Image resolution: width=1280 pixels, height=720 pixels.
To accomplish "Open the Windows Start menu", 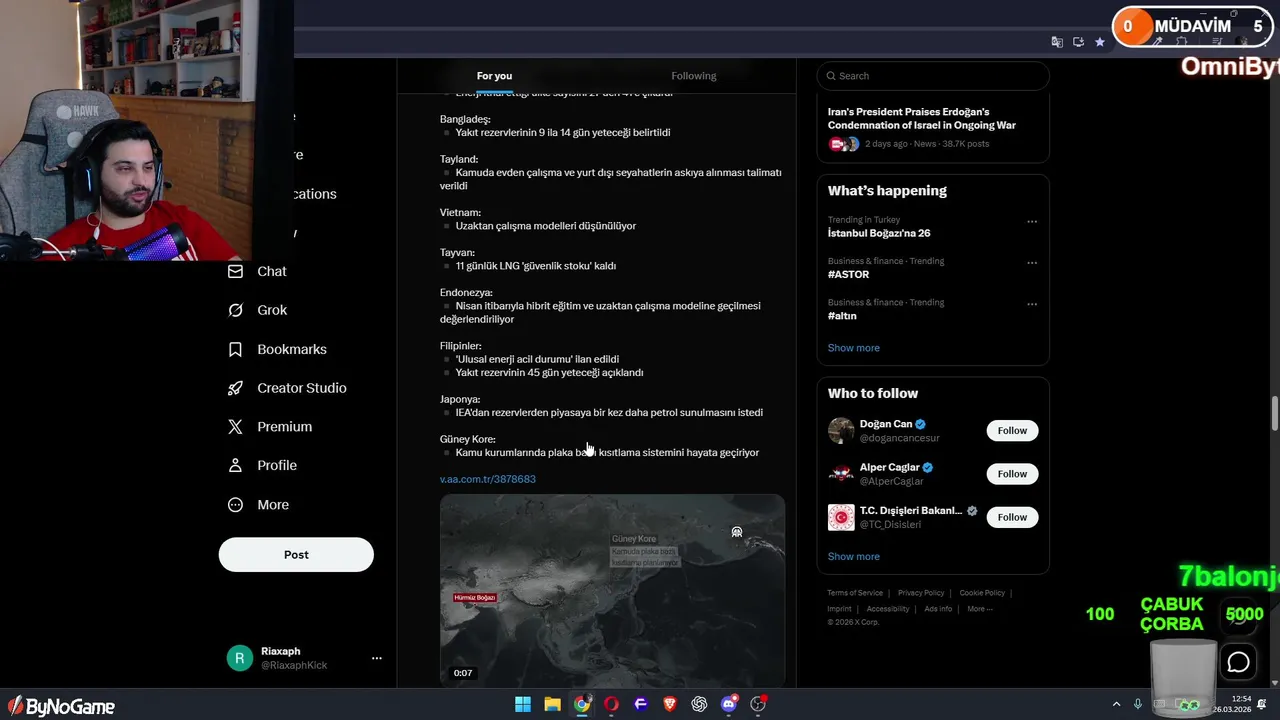I will coord(523,704).
